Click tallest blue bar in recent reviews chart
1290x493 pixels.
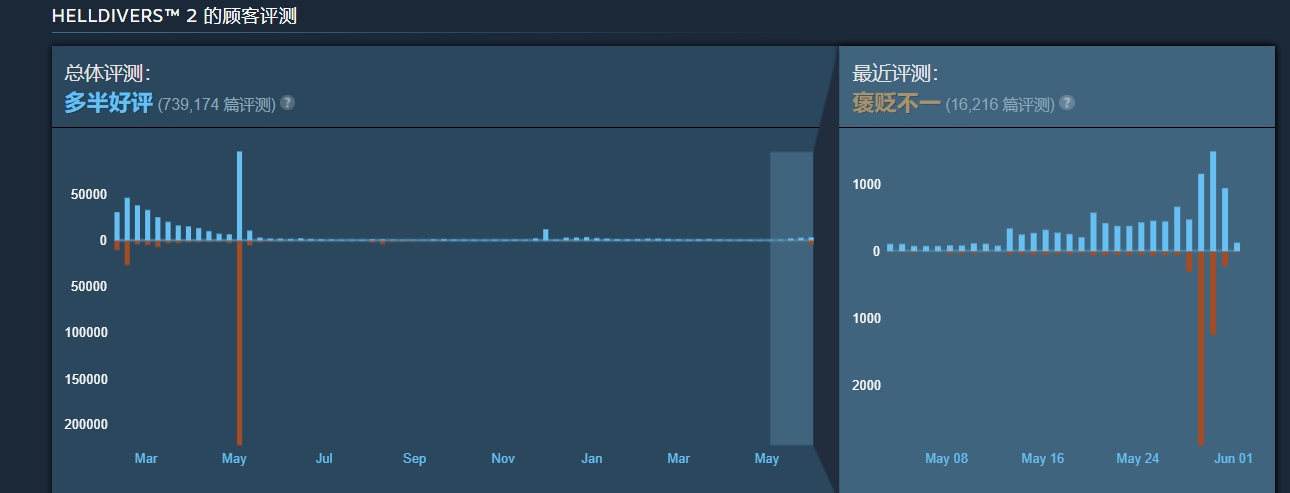[1213, 200]
